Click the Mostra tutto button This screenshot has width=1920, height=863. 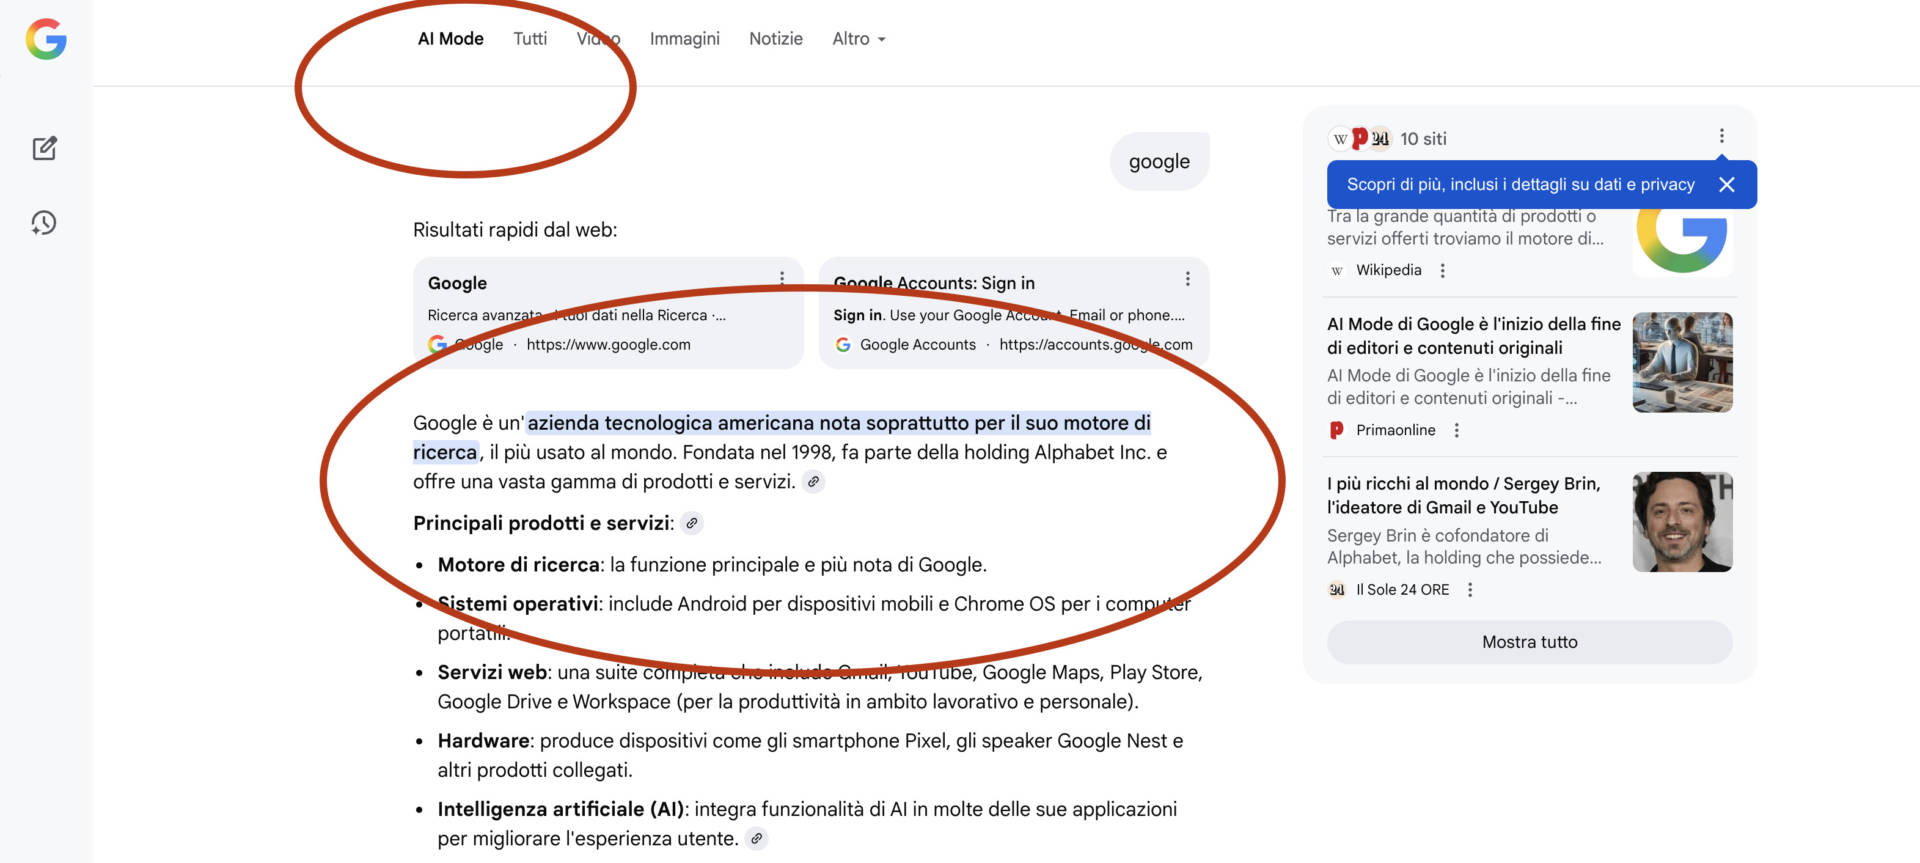coord(1529,642)
